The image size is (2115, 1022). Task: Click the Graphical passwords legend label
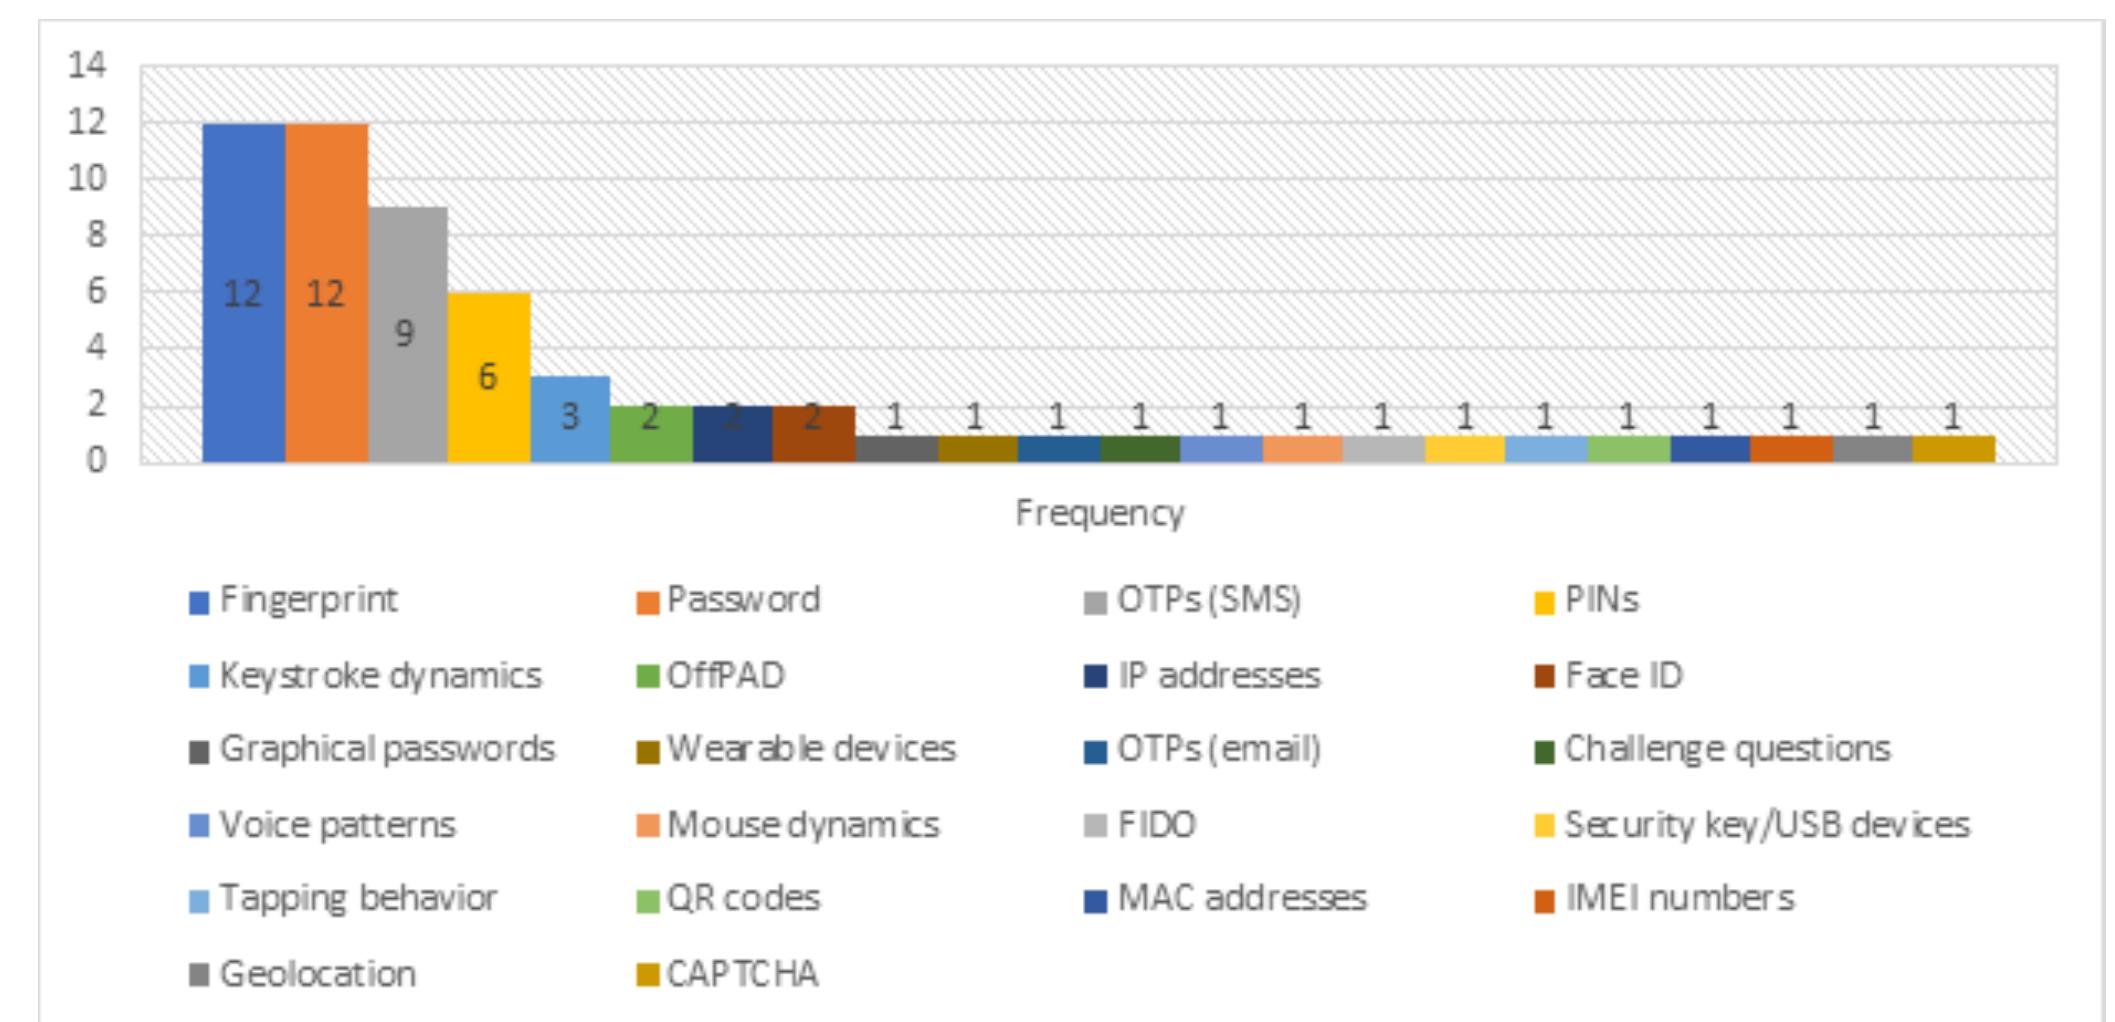pos(387,749)
